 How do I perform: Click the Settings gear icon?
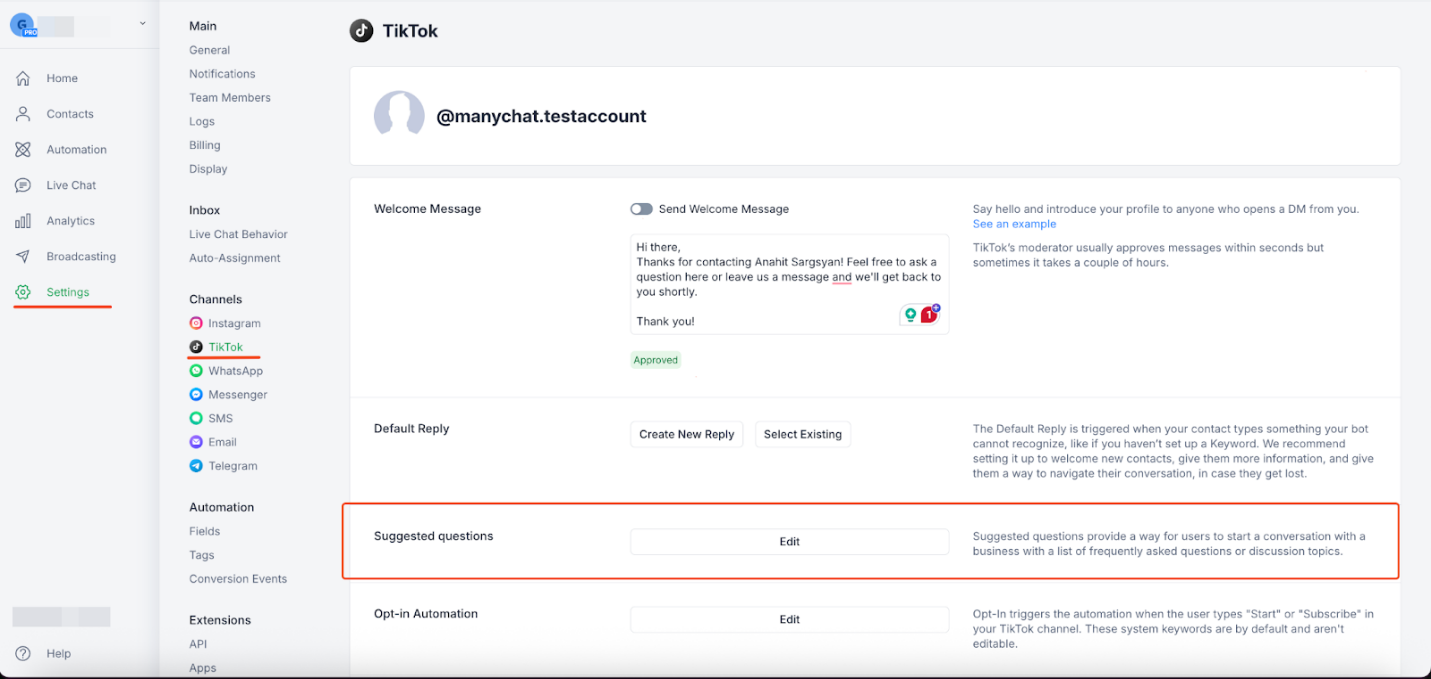(x=24, y=291)
